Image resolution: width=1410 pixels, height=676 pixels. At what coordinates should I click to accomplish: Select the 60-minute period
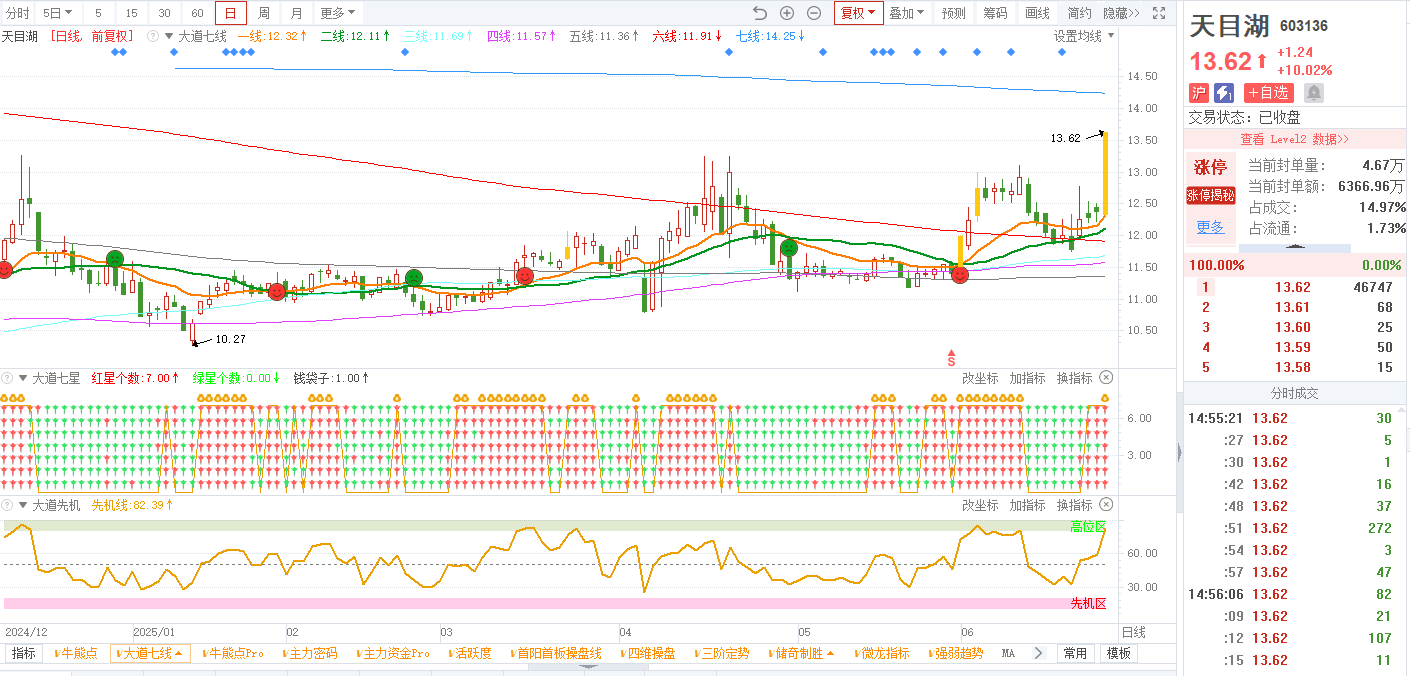(x=197, y=13)
